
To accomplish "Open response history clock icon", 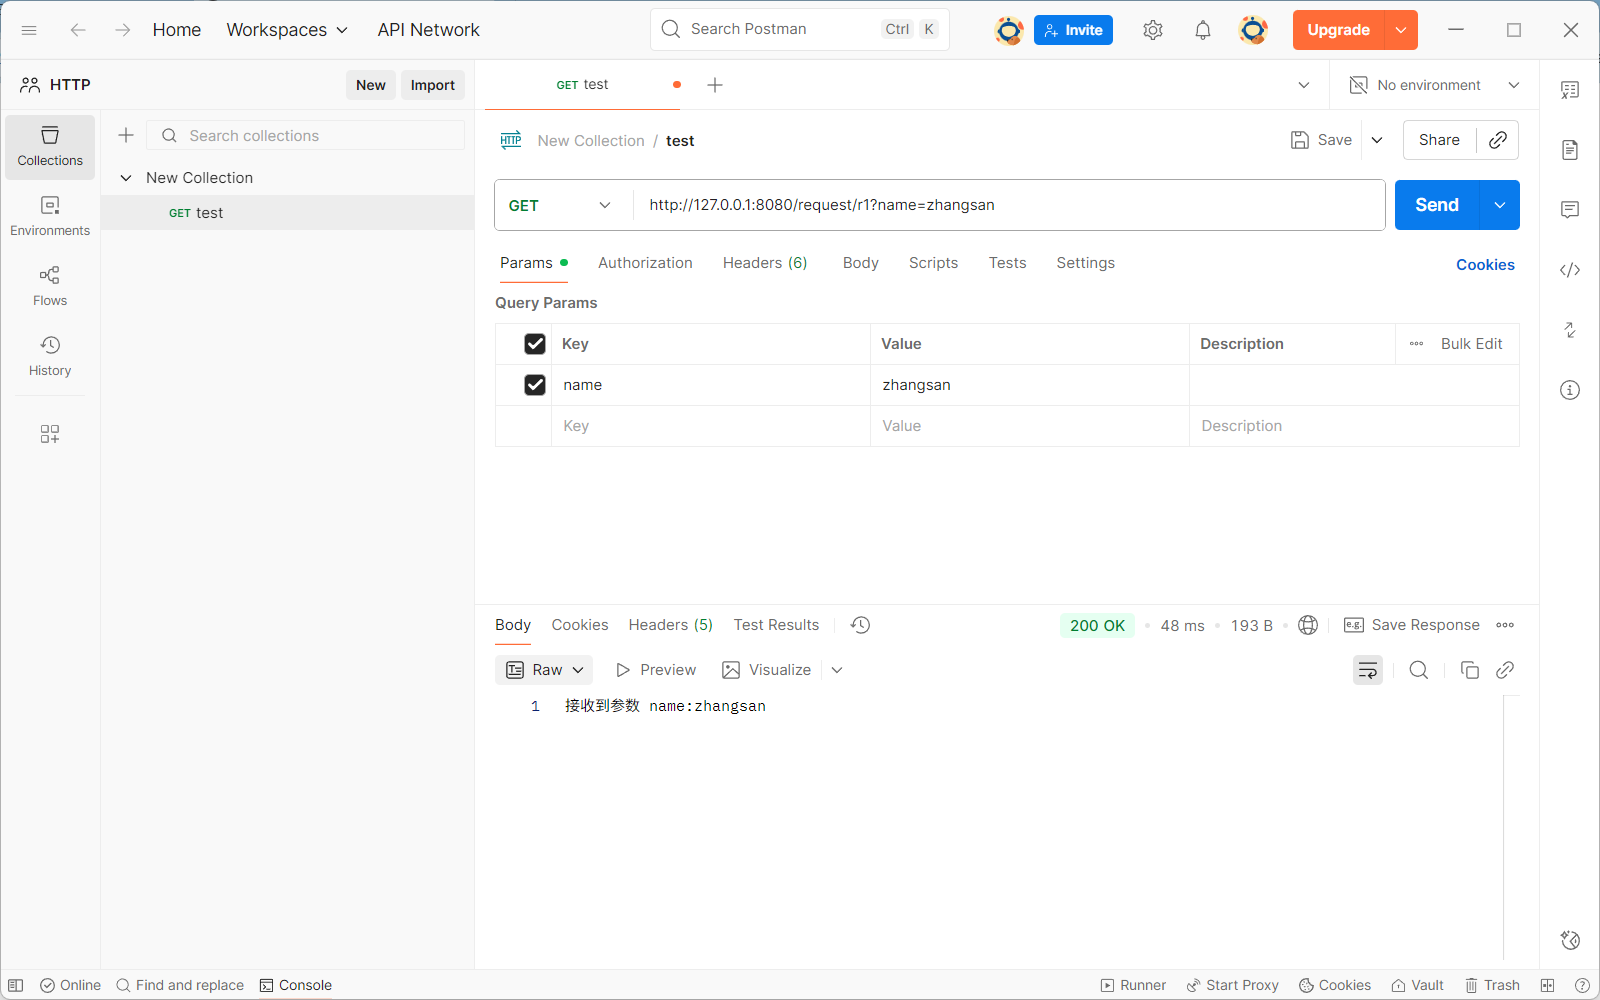I will (860, 625).
